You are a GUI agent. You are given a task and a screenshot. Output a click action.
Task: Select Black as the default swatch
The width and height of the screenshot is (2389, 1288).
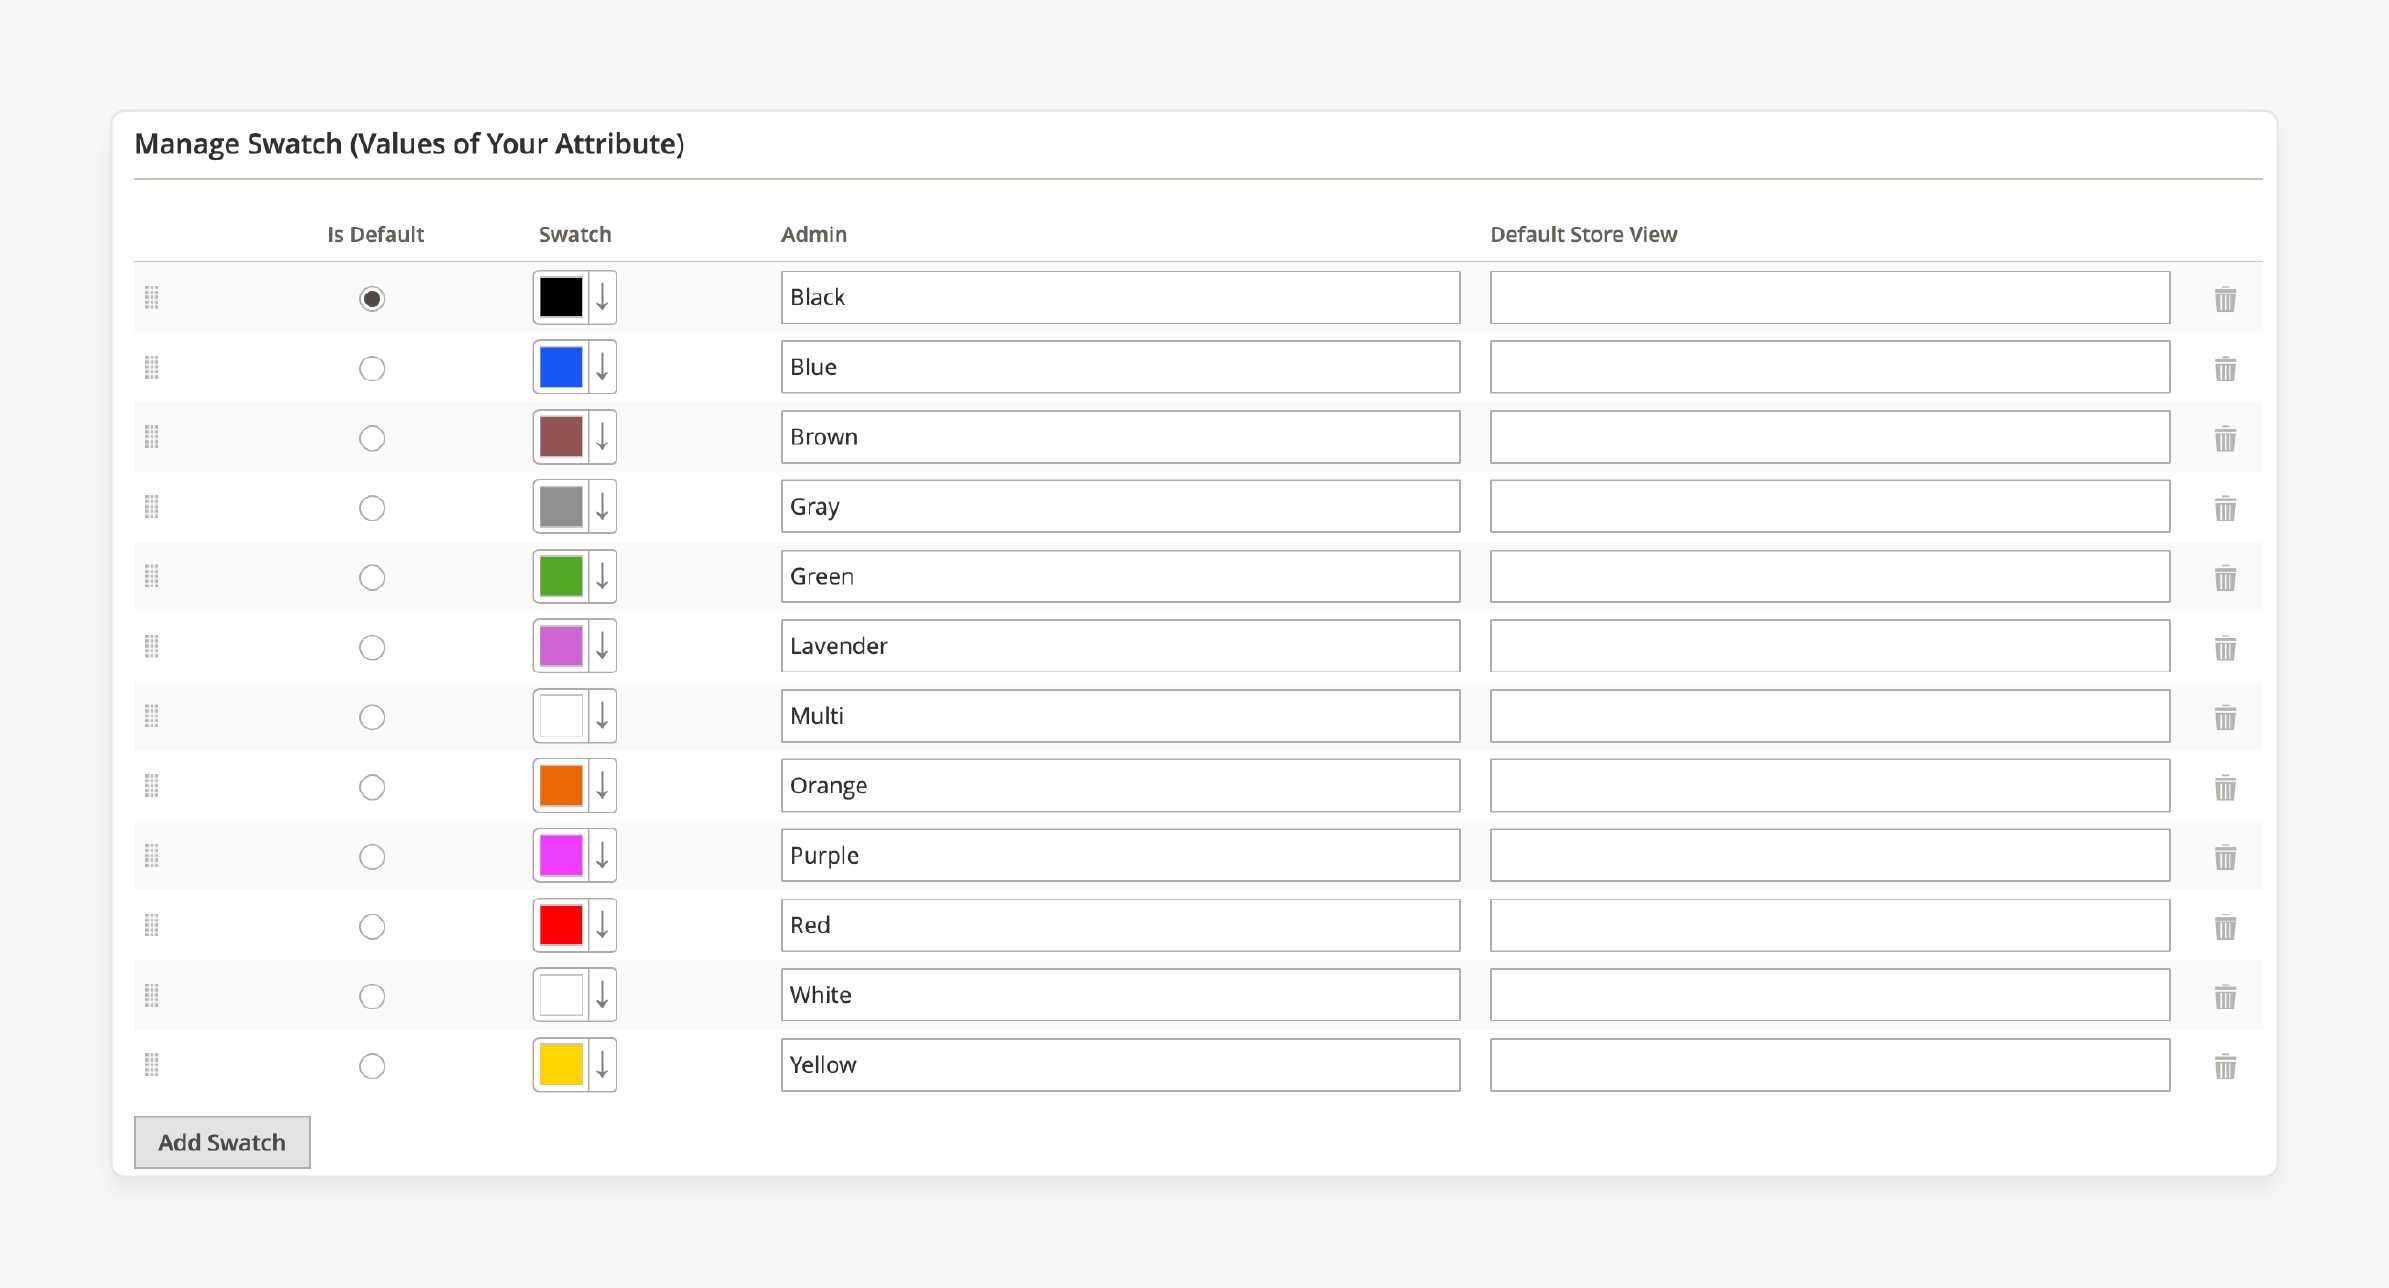[372, 299]
